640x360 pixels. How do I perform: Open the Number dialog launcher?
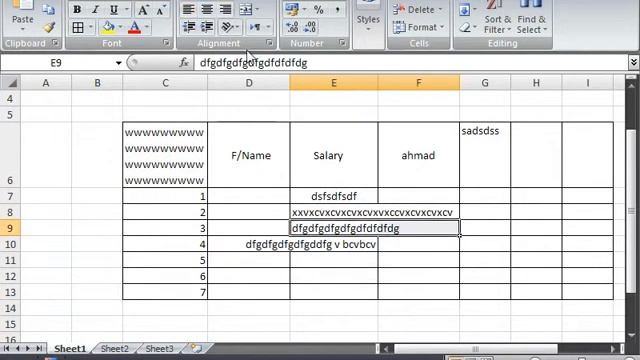coord(342,43)
